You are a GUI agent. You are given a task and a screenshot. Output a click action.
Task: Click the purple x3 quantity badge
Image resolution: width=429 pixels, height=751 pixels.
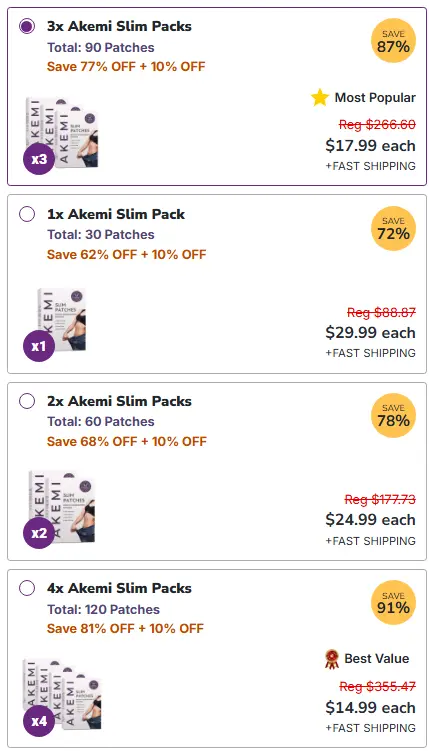tap(39, 159)
